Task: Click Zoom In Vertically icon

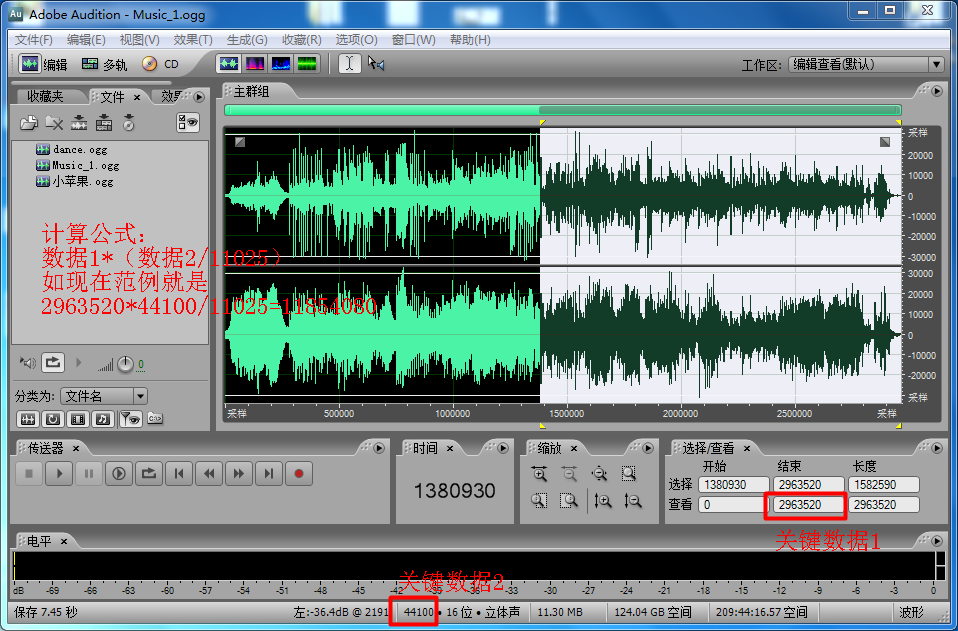Action: pos(602,501)
